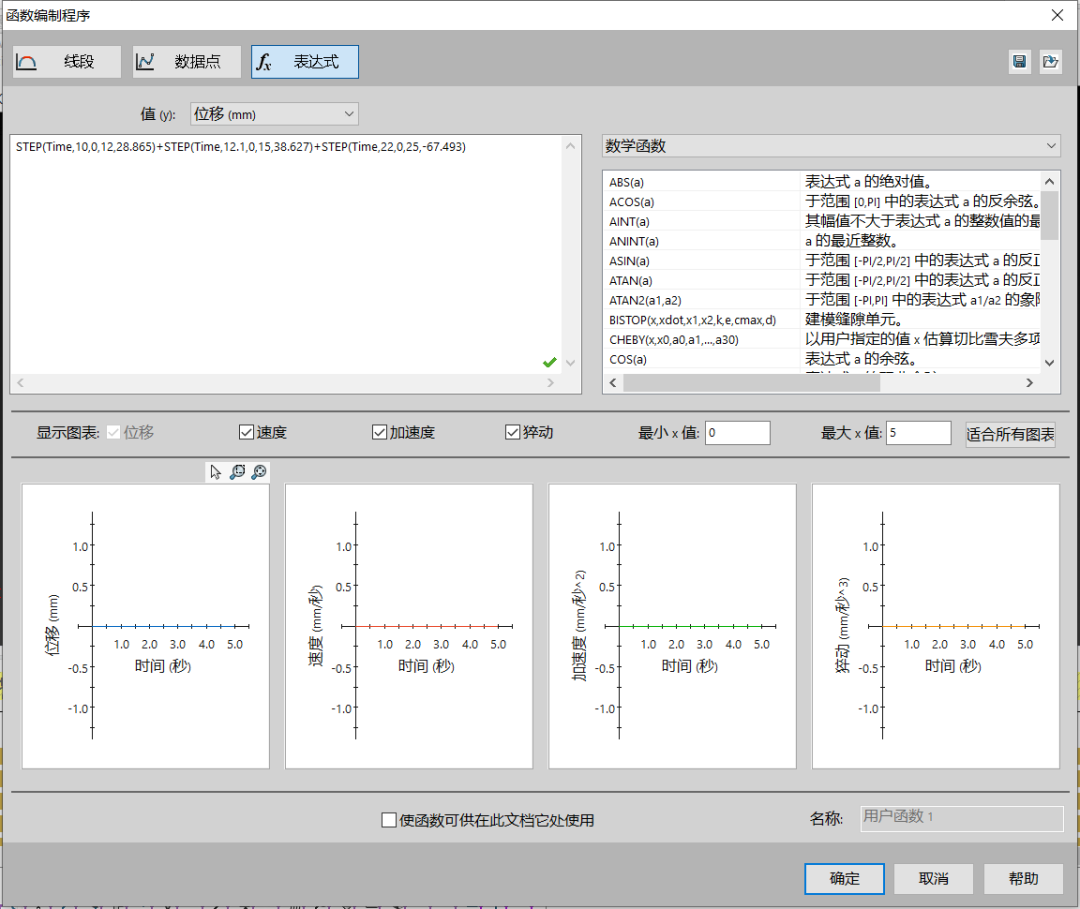Enable 使函数可供在此文档它处使用 checkbox

[x=389, y=821]
